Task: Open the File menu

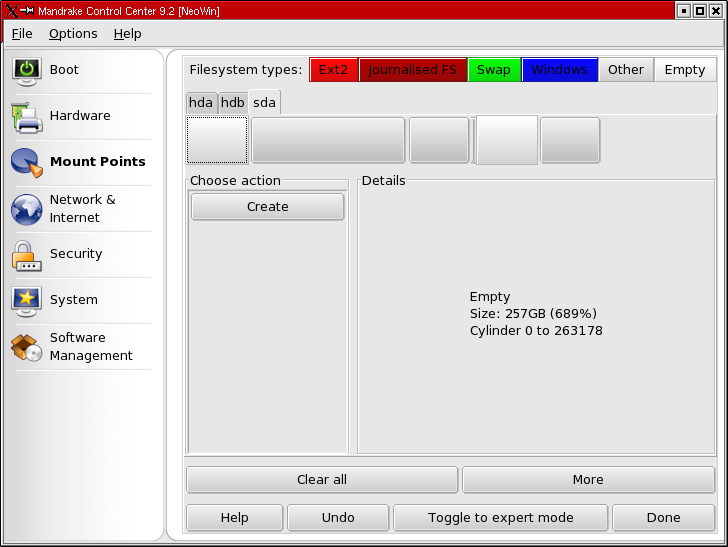Action: point(22,33)
